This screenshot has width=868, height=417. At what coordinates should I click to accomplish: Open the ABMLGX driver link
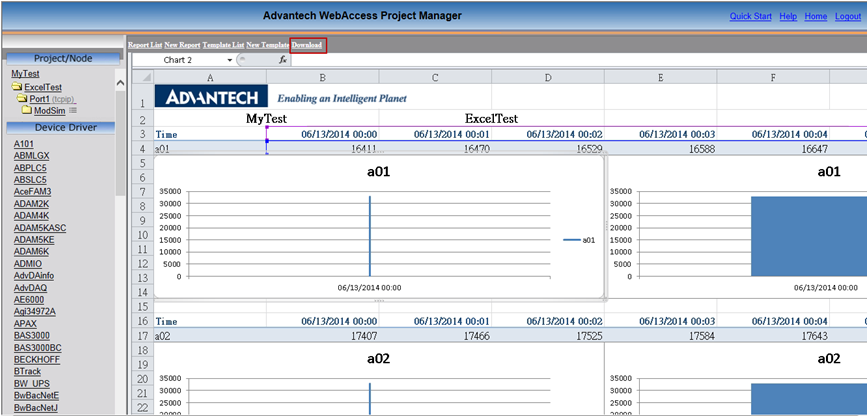[32, 156]
